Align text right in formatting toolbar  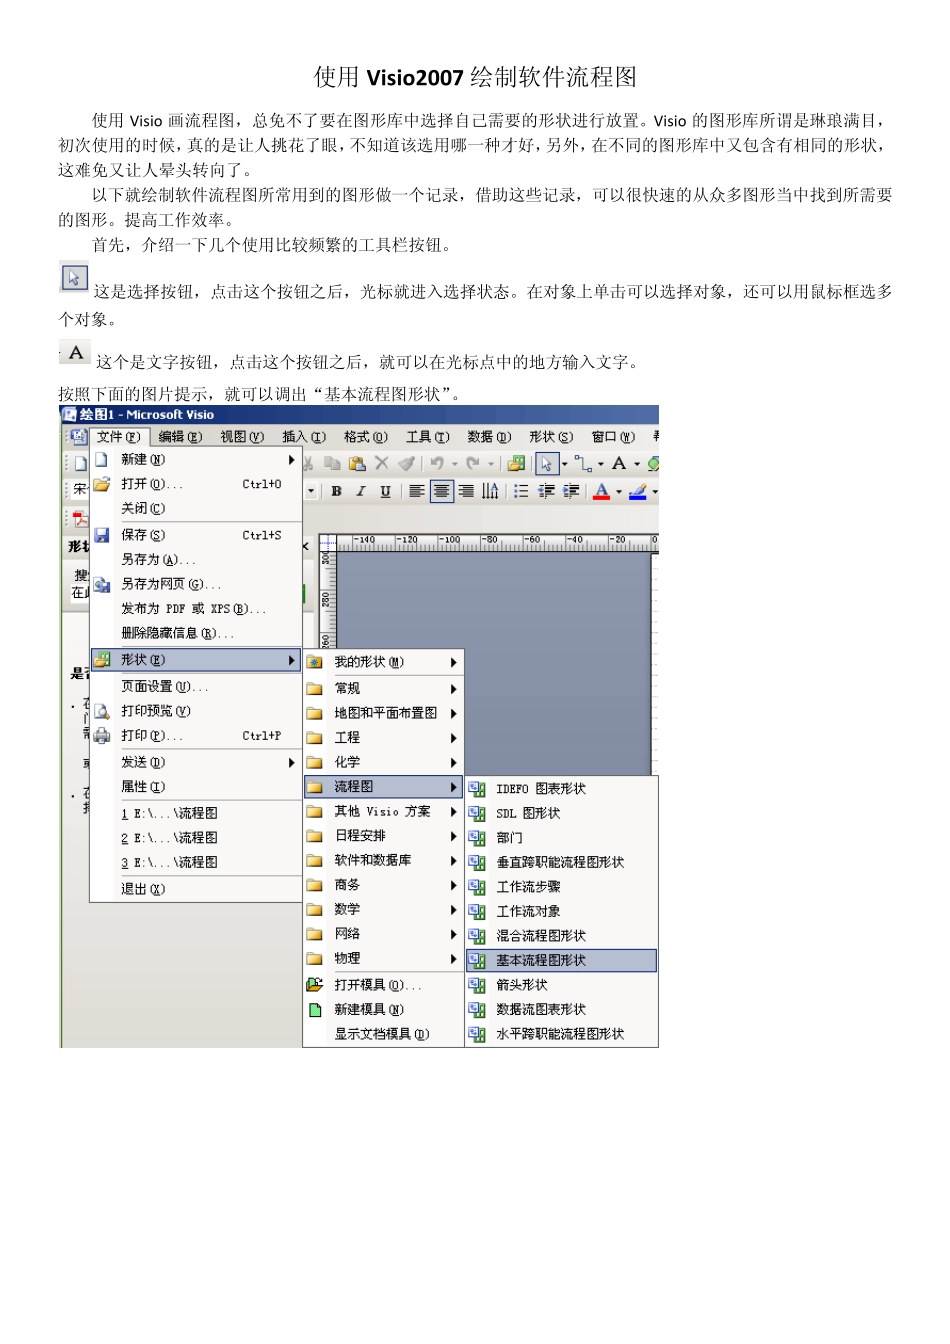coord(466,491)
